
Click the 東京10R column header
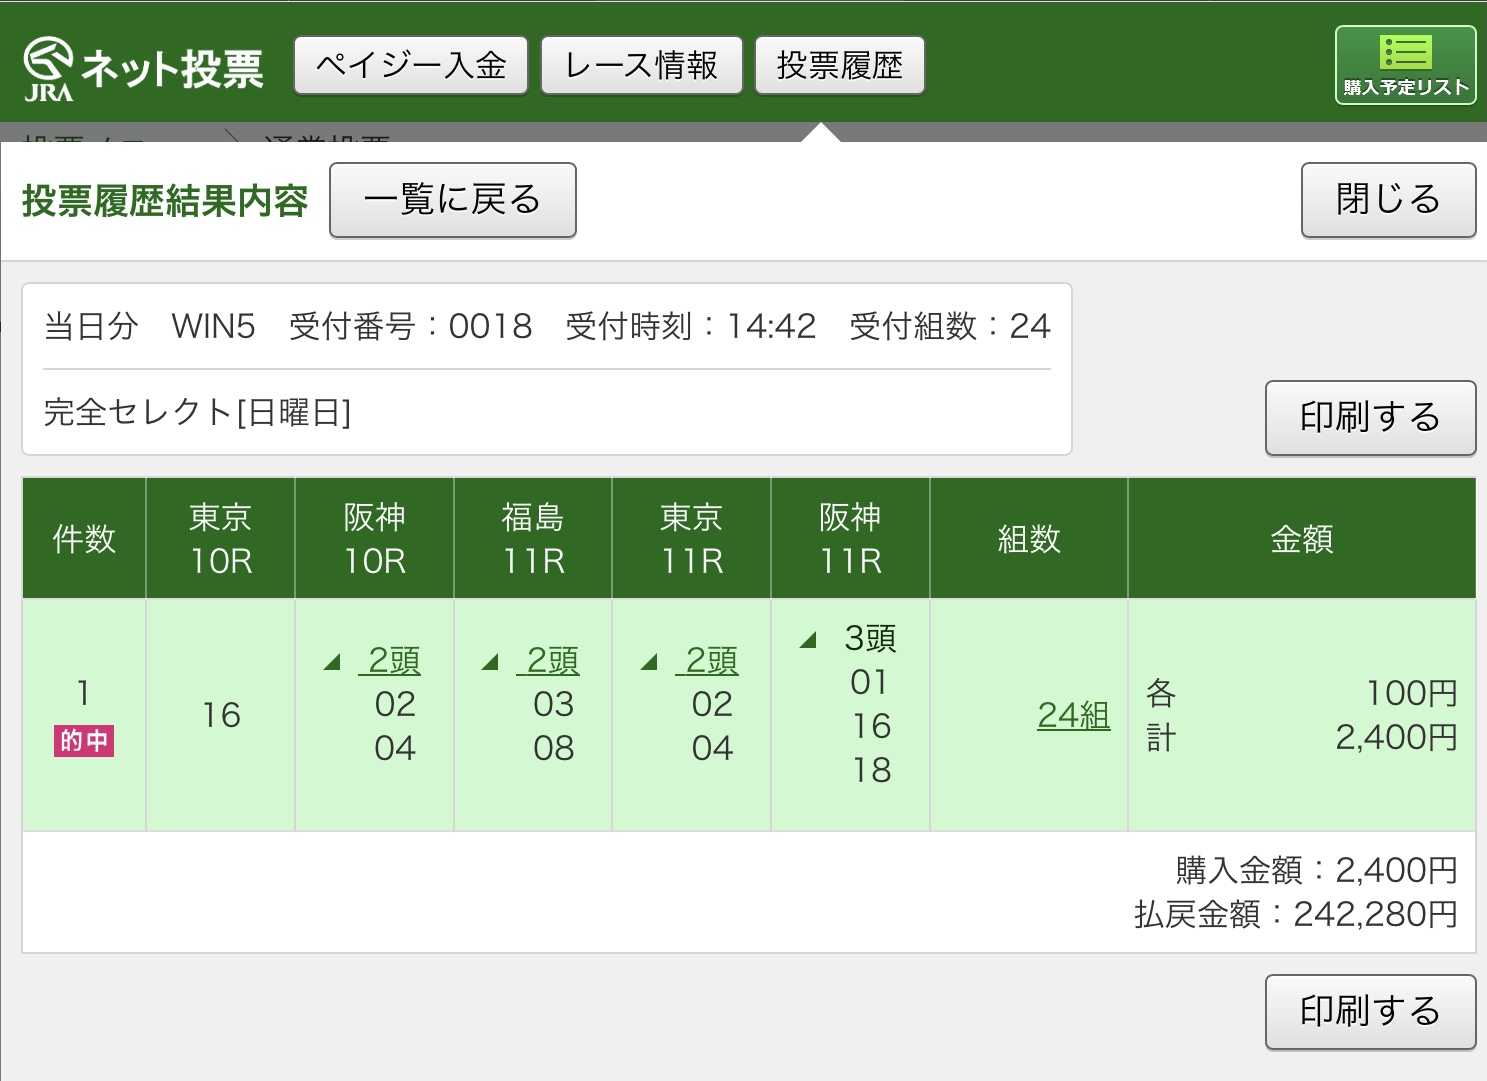[221, 539]
